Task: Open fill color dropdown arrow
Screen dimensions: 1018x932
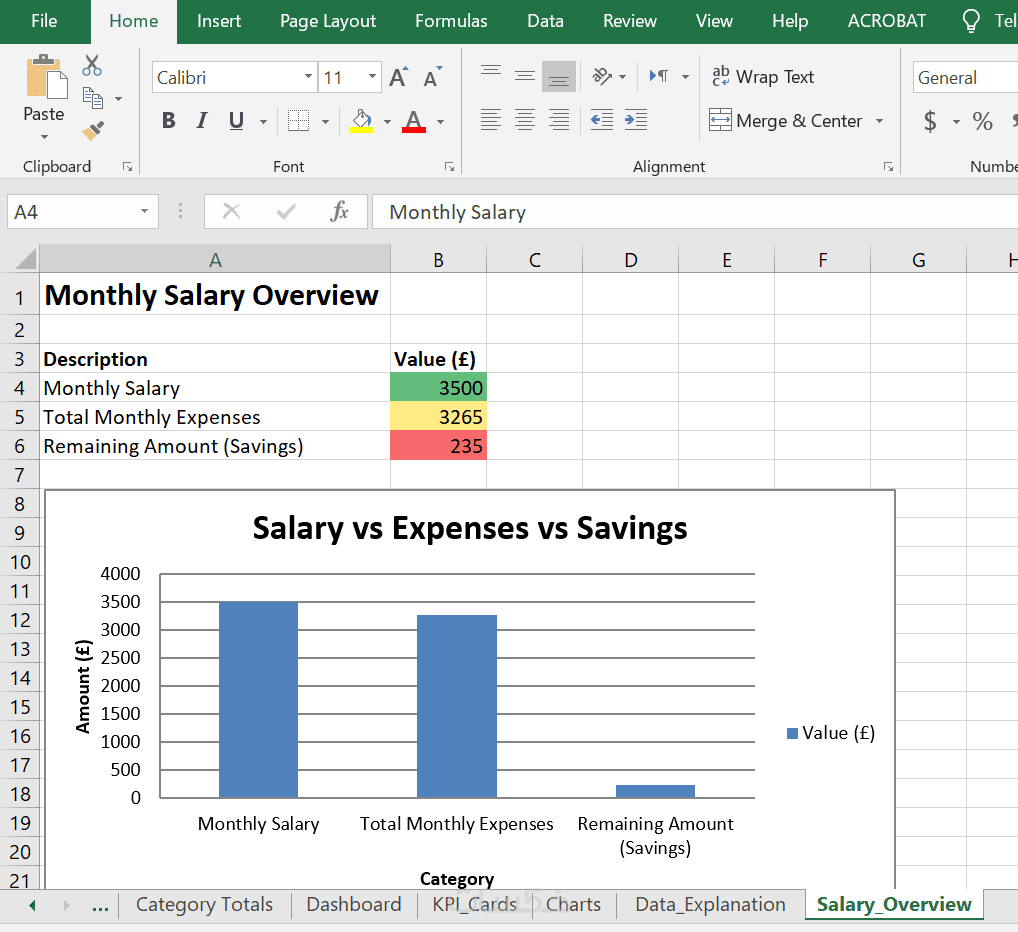Action: tap(388, 121)
